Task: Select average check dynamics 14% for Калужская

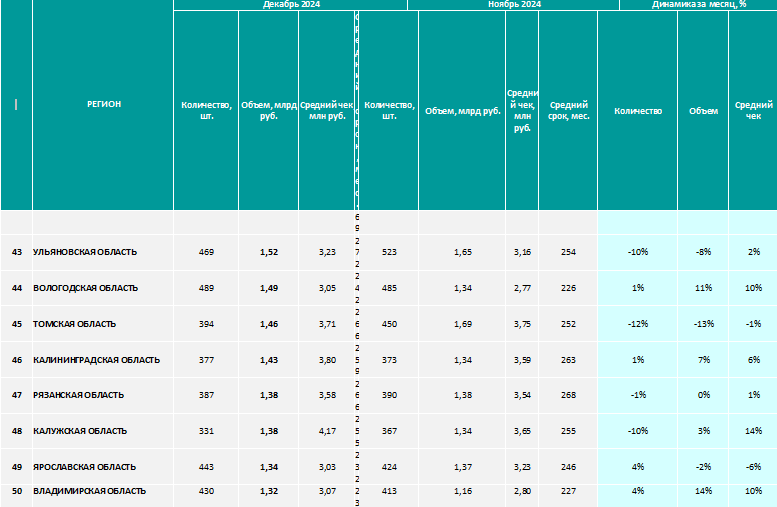Action: pos(753,431)
